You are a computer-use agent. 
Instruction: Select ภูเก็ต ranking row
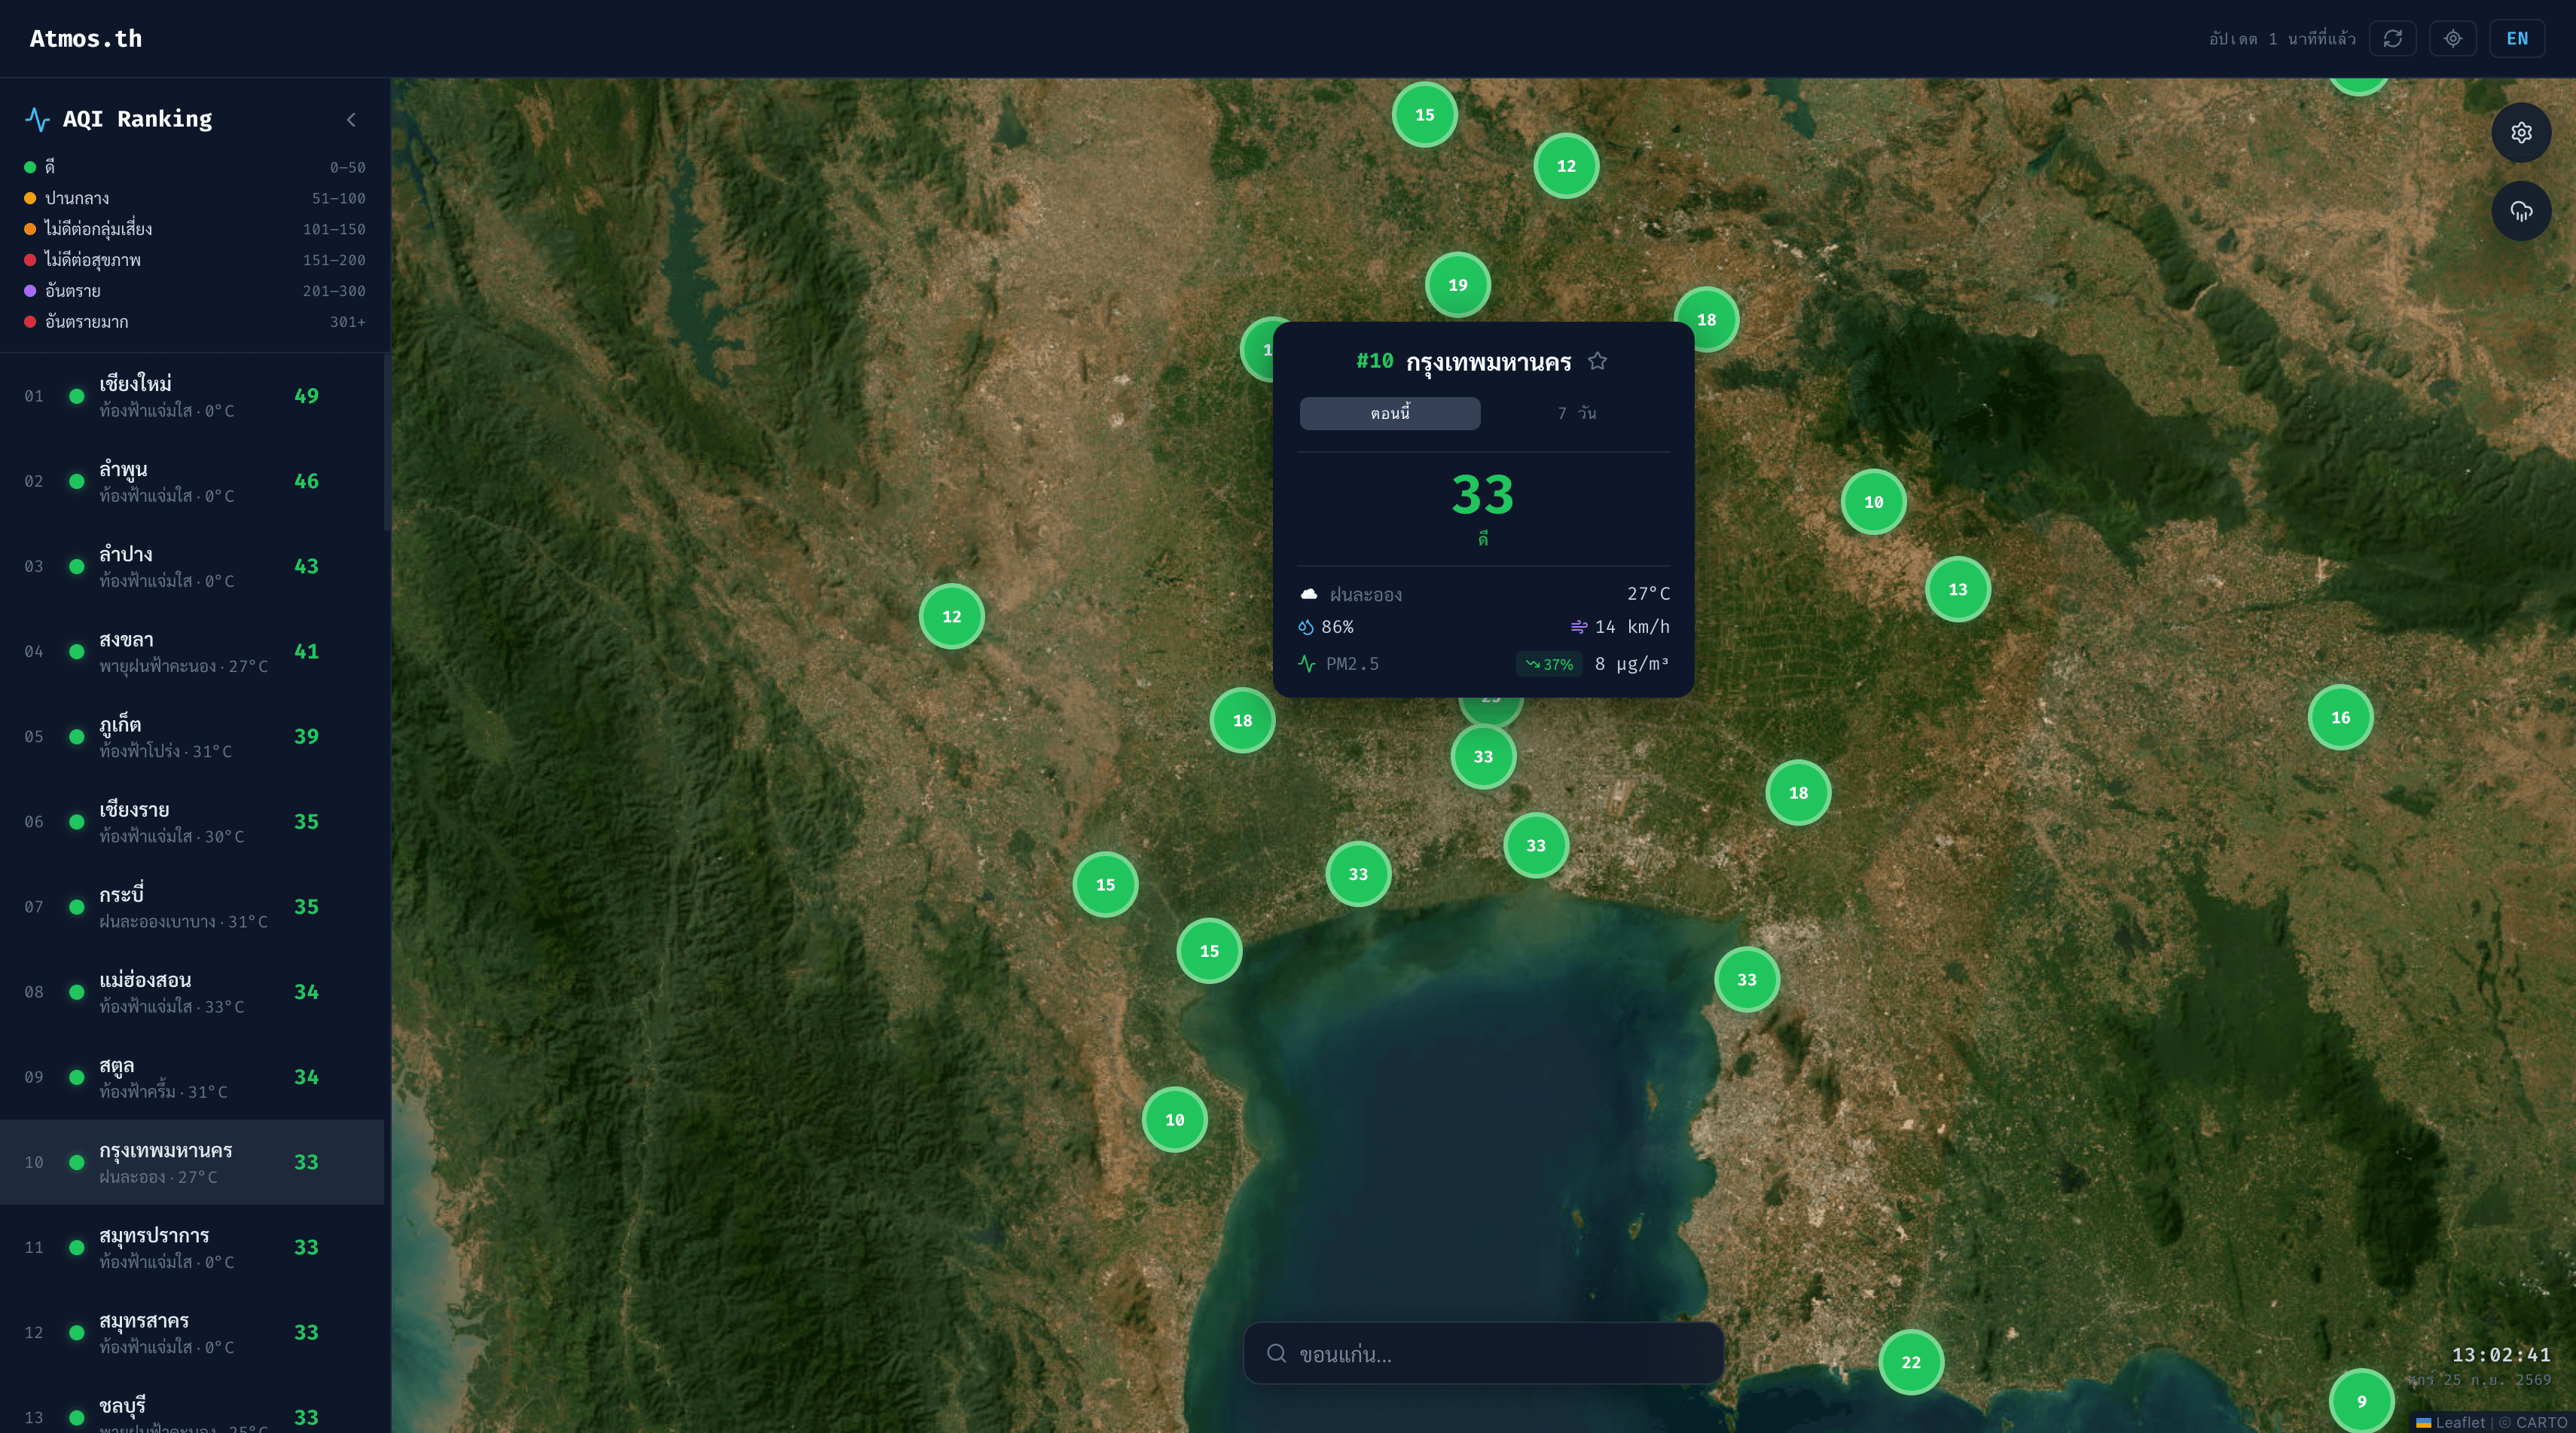(192, 736)
